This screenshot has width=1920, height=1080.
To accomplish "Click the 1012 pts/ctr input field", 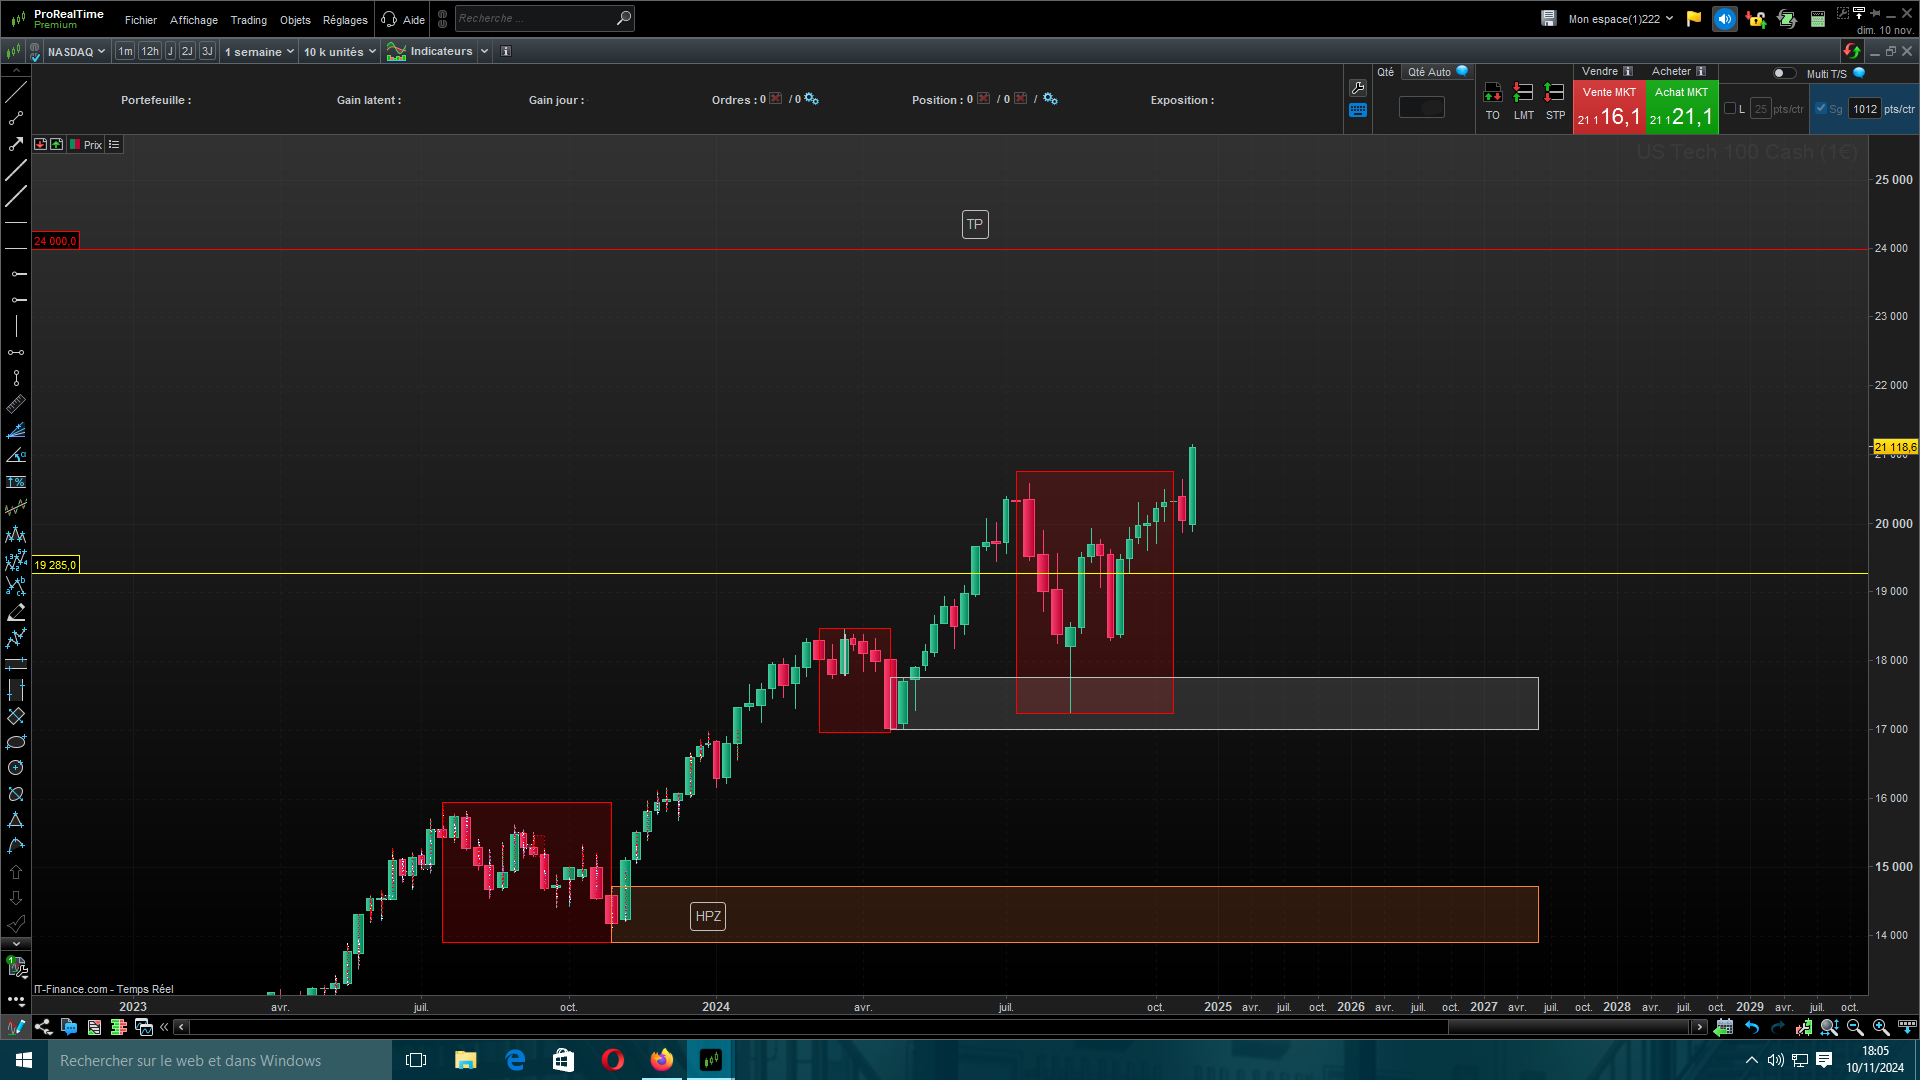I will [x=1864, y=109].
